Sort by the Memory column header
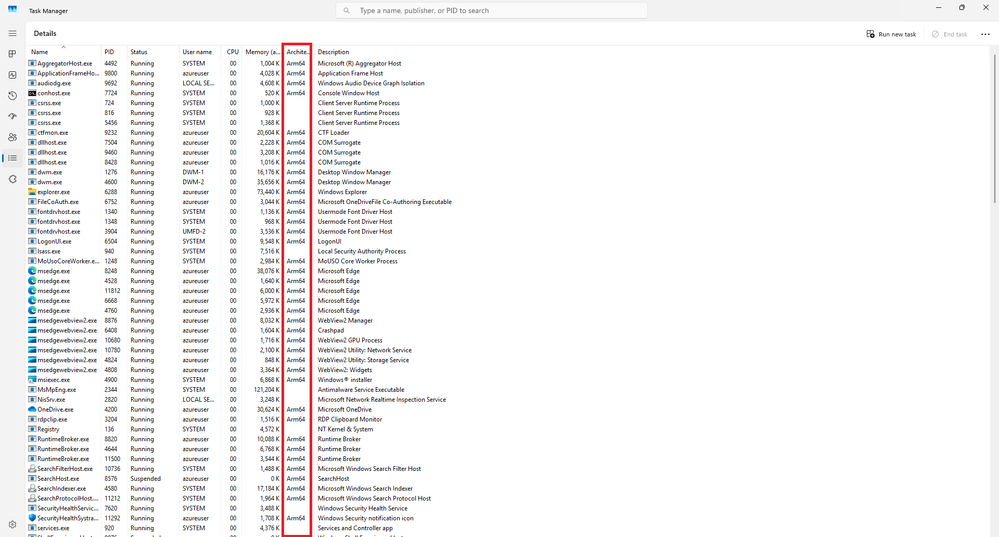This screenshot has width=999, height=537. pos(262,52)
